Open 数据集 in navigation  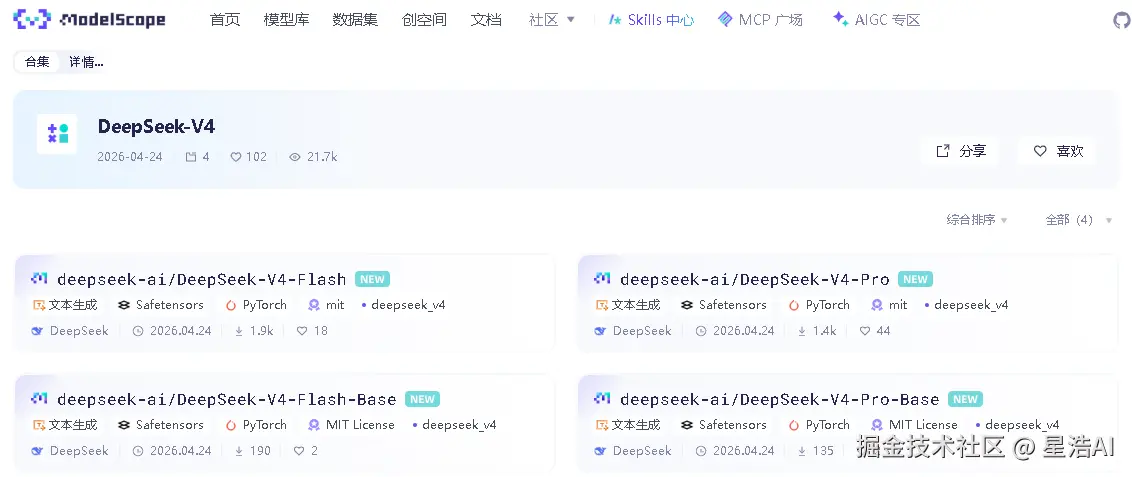[x=355, y=19]
